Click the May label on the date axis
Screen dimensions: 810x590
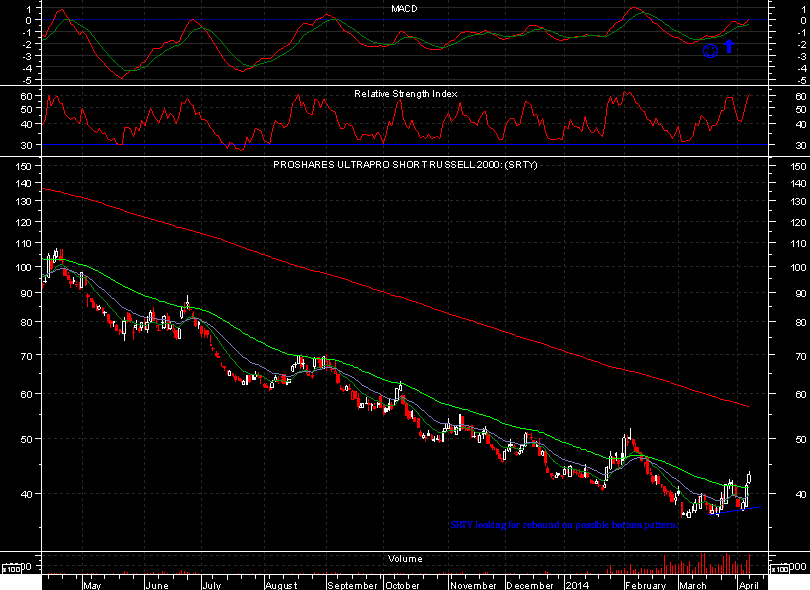tap(92, 585)
